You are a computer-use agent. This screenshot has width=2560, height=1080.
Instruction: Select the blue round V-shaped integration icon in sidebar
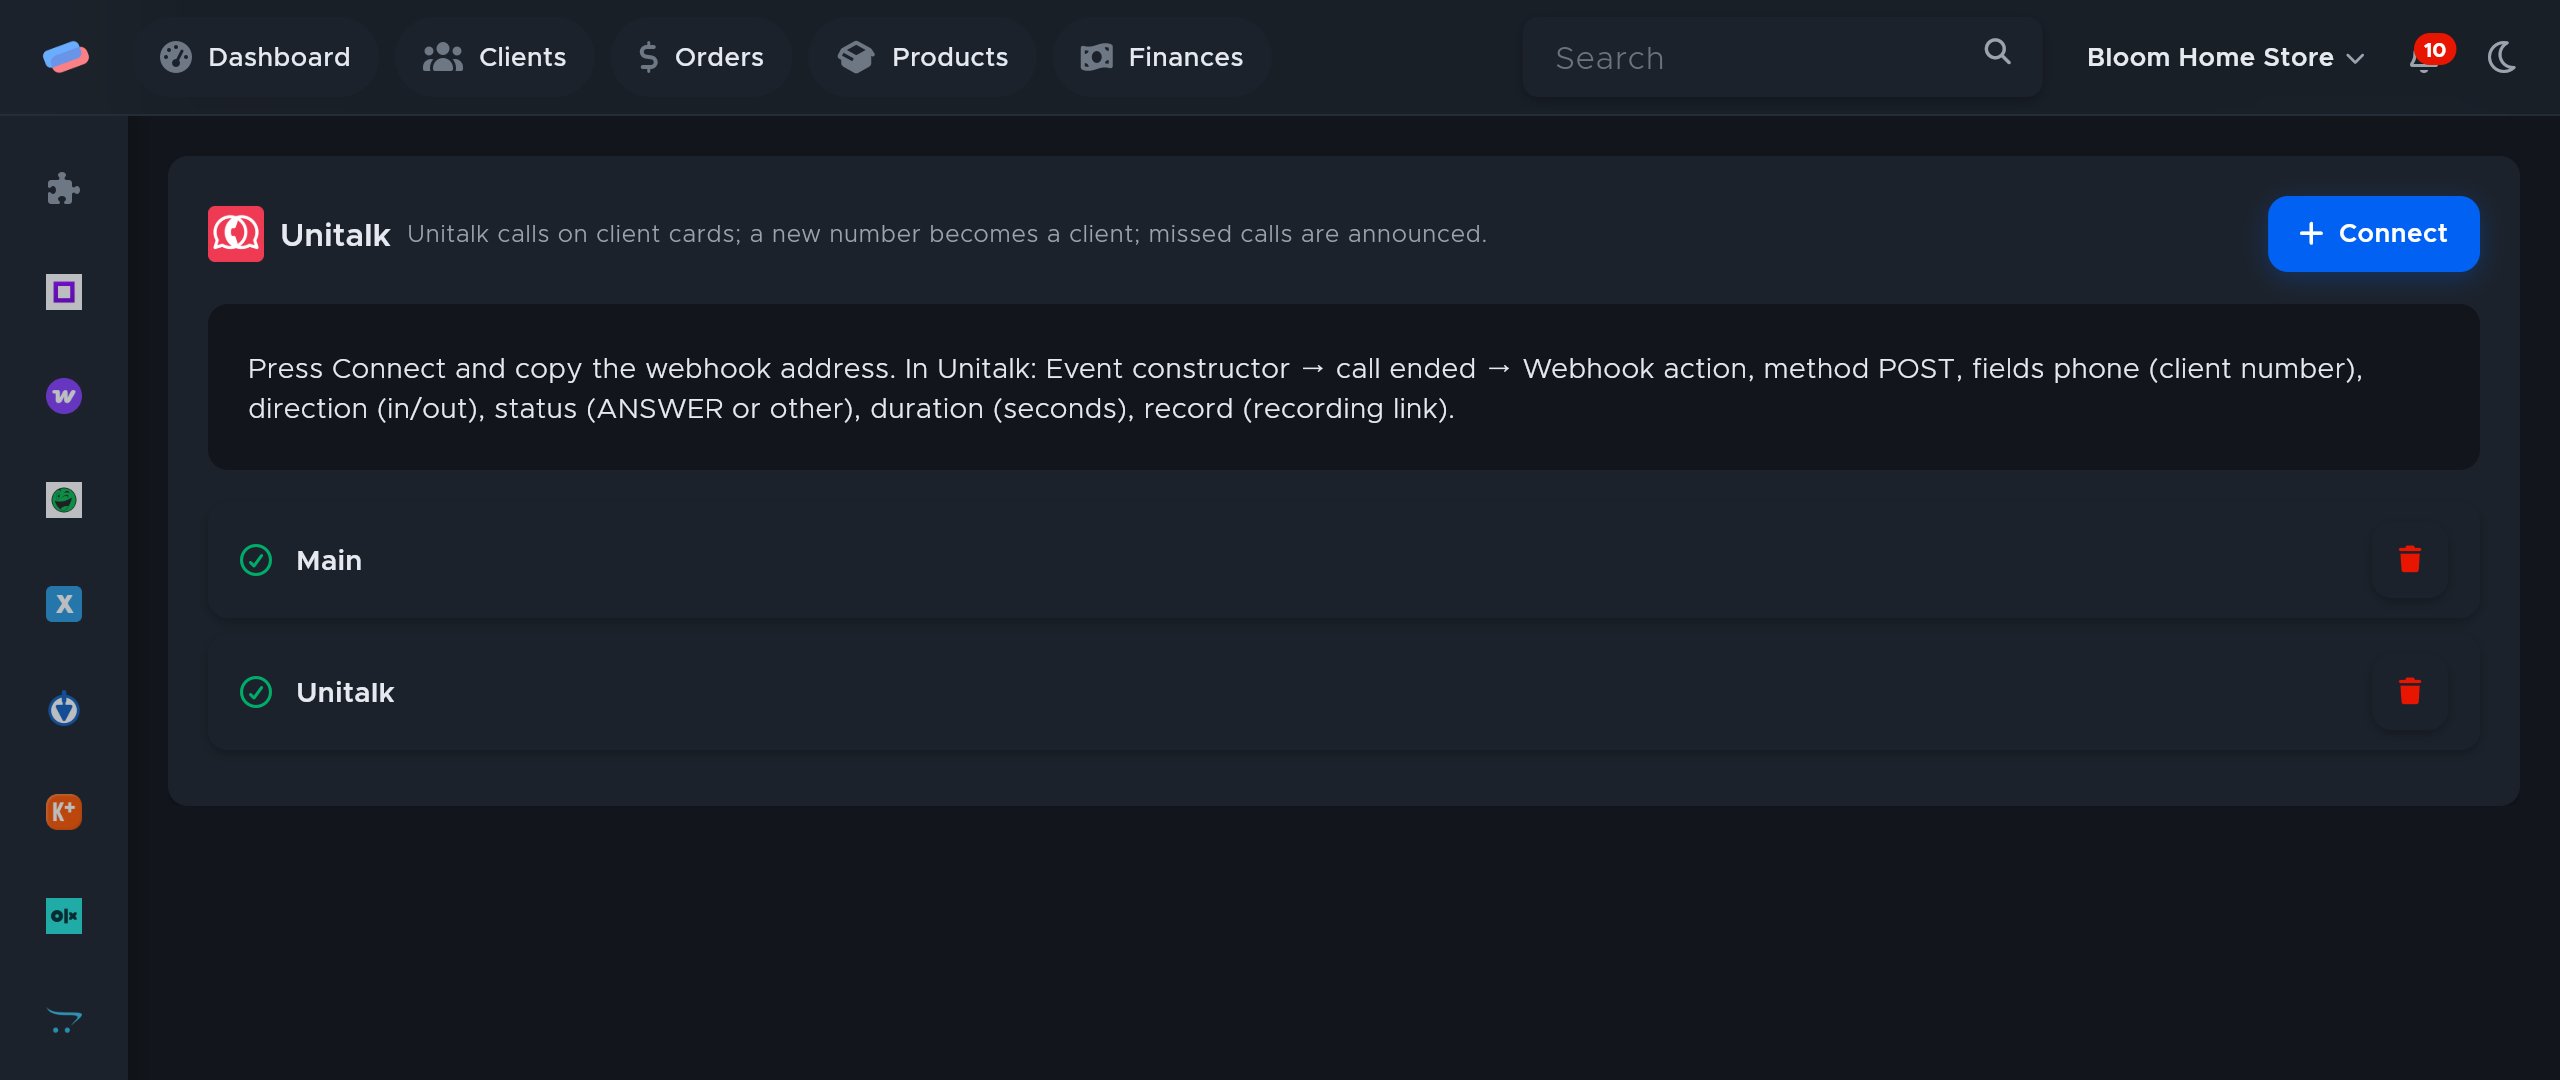(x=64, y=708)
